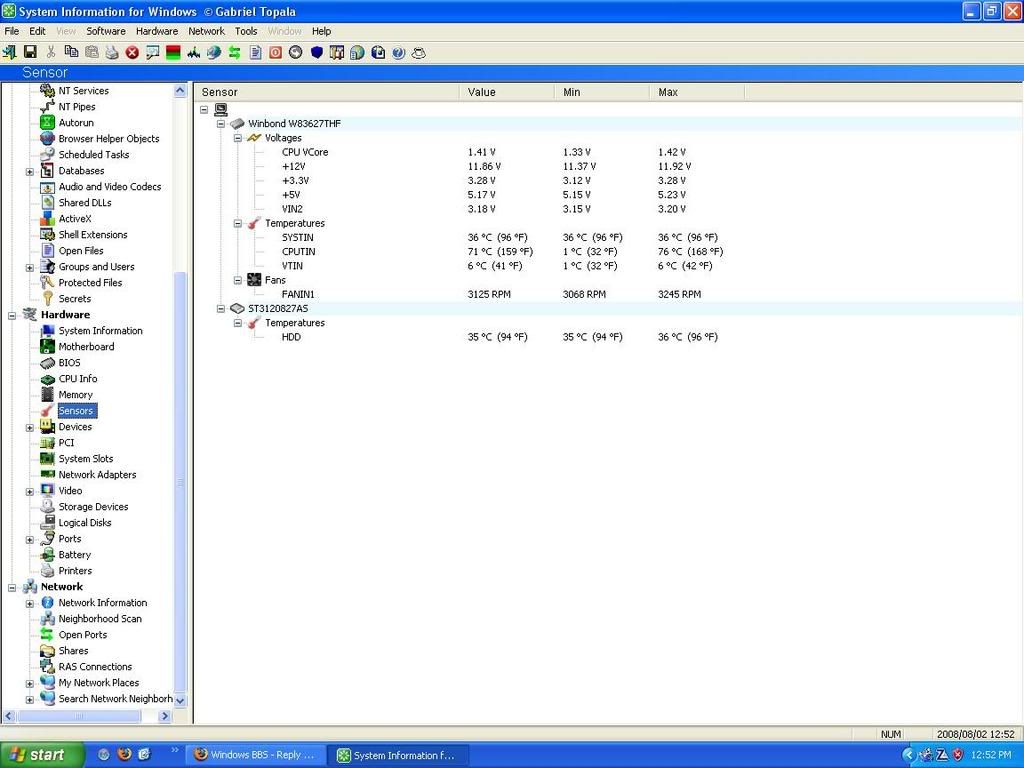Click the blue question mark help icon
Screen dimensions: 1024x768
point(398,53)
